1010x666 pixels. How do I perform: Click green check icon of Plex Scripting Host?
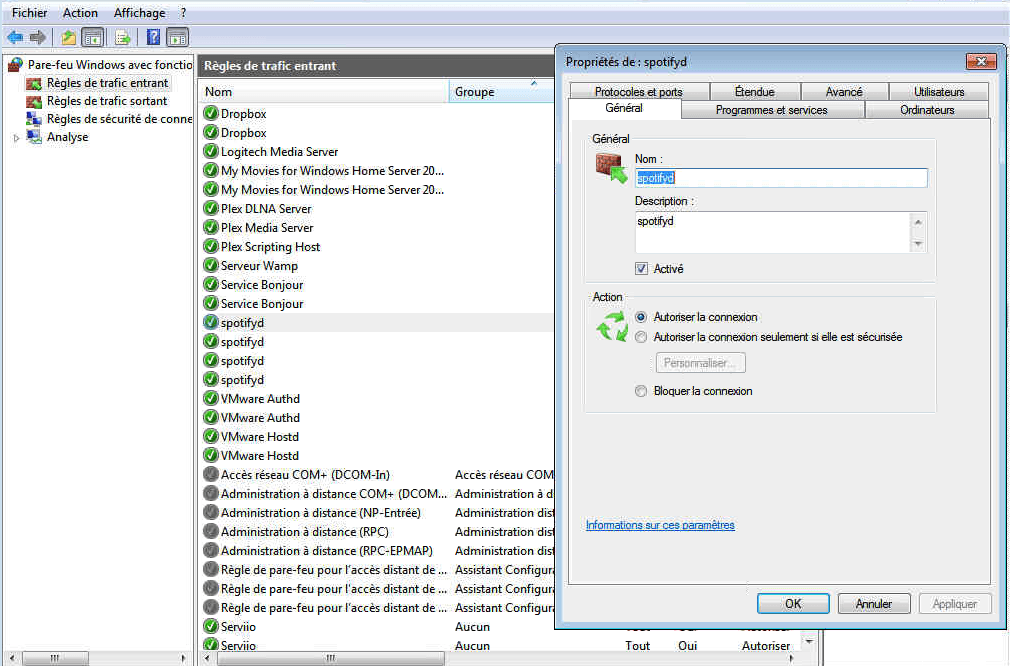[211, 246]
